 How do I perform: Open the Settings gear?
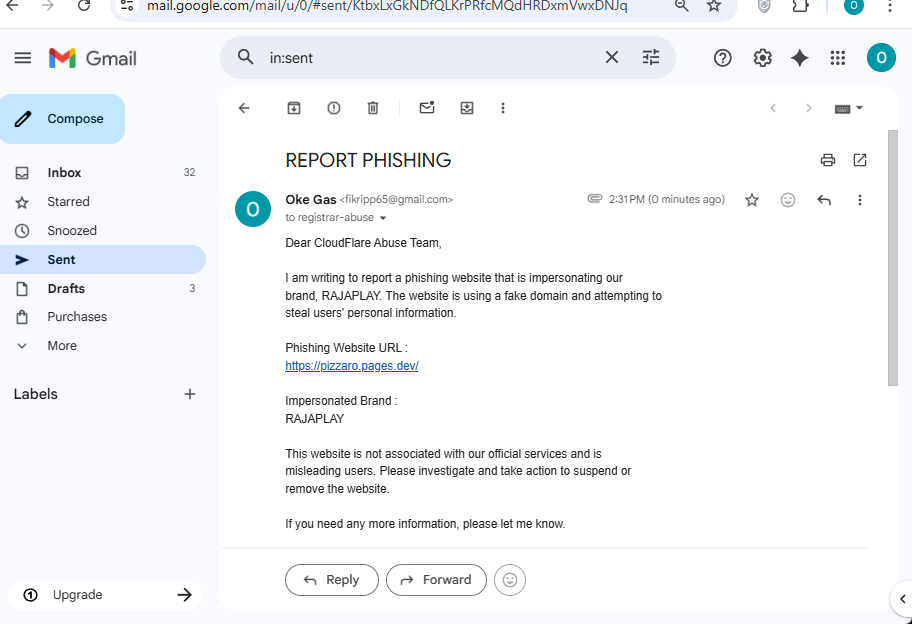point(763,58)
